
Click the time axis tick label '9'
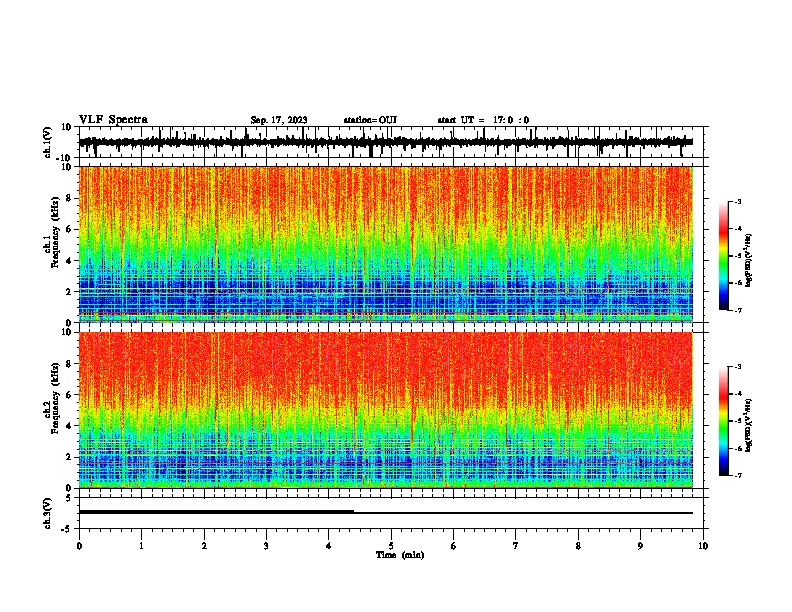640,546
